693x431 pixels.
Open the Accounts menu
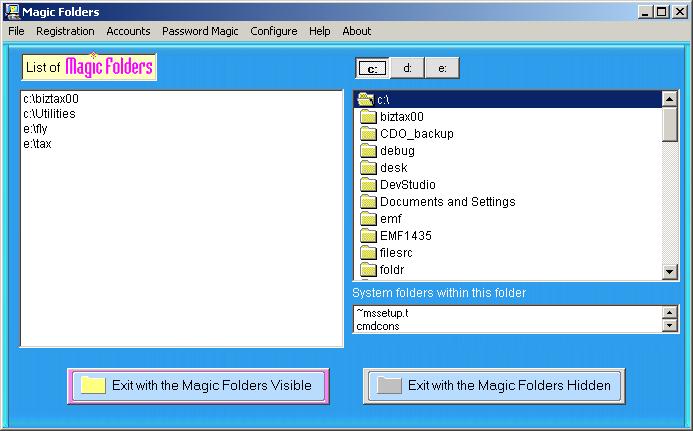click(x=128, y=31)
